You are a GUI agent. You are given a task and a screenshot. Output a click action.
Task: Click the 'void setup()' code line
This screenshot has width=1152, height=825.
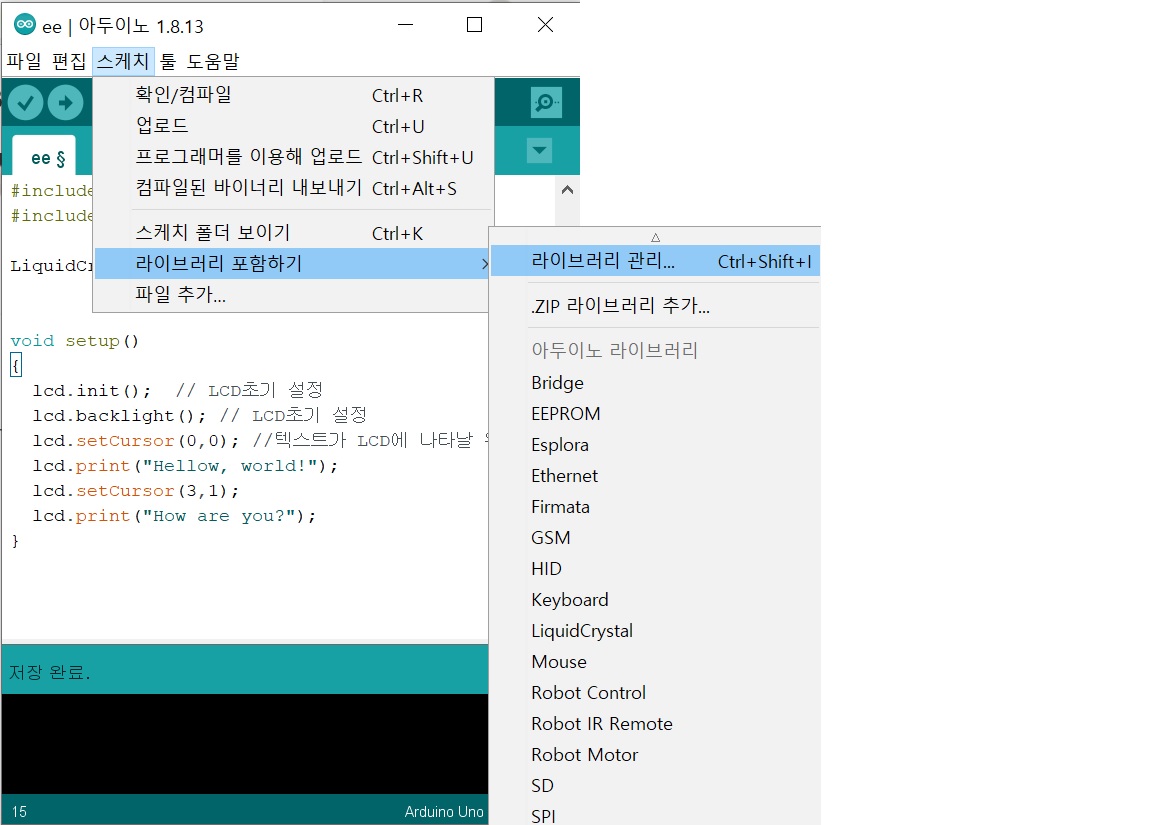coord(74,341)
